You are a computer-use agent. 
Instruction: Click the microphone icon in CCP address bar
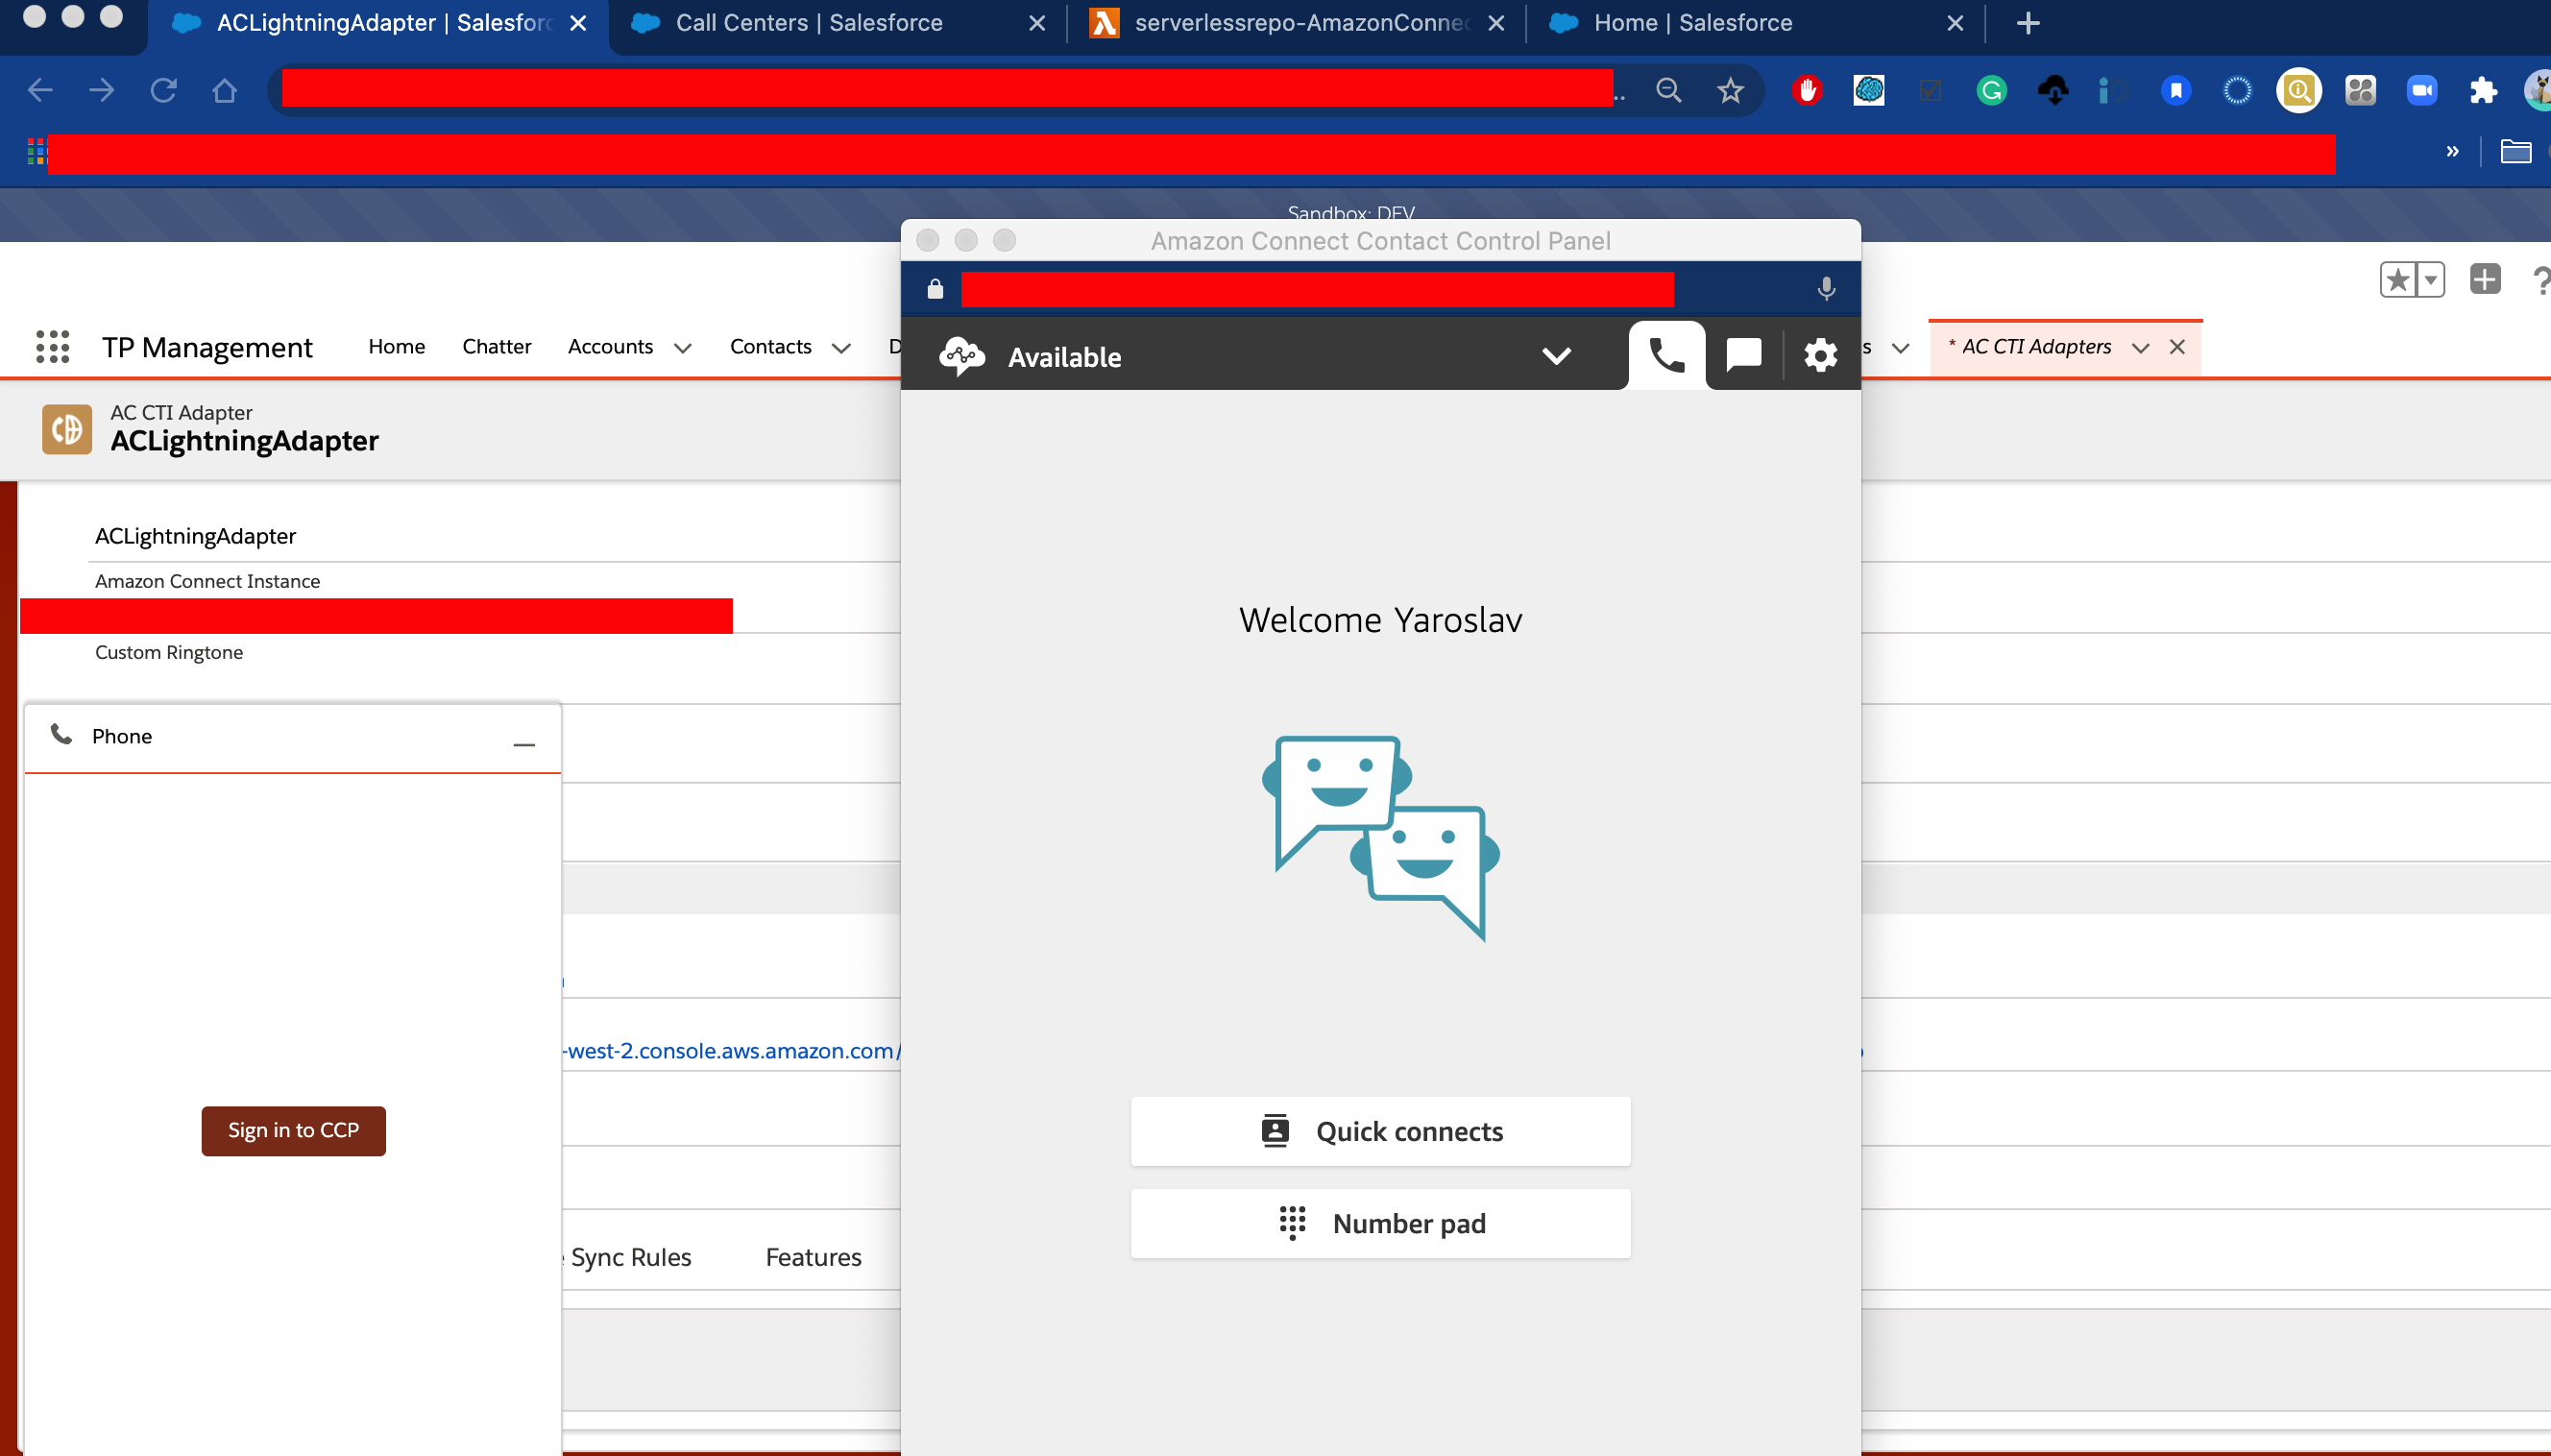[1826, 289]
